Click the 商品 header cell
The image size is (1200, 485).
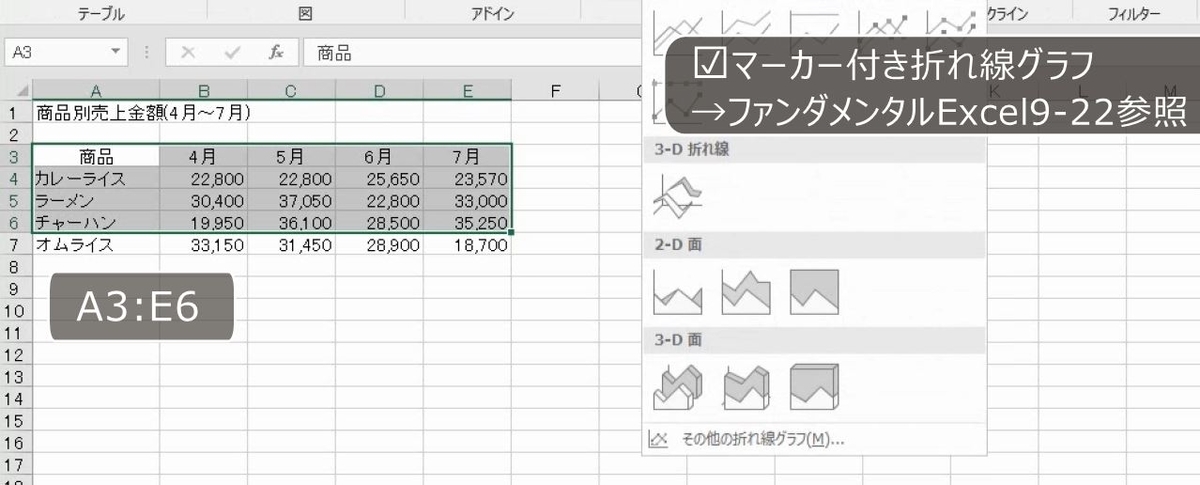(96, 156)
